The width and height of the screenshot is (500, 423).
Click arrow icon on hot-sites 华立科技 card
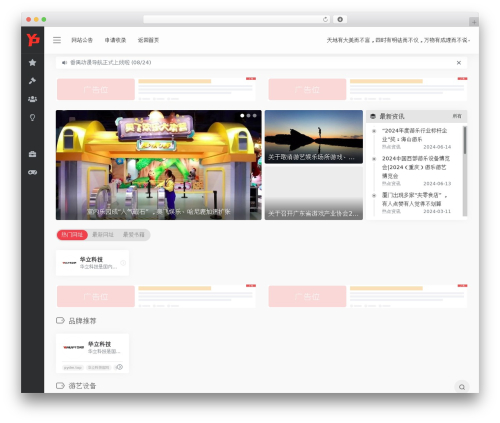click(123, 263)
